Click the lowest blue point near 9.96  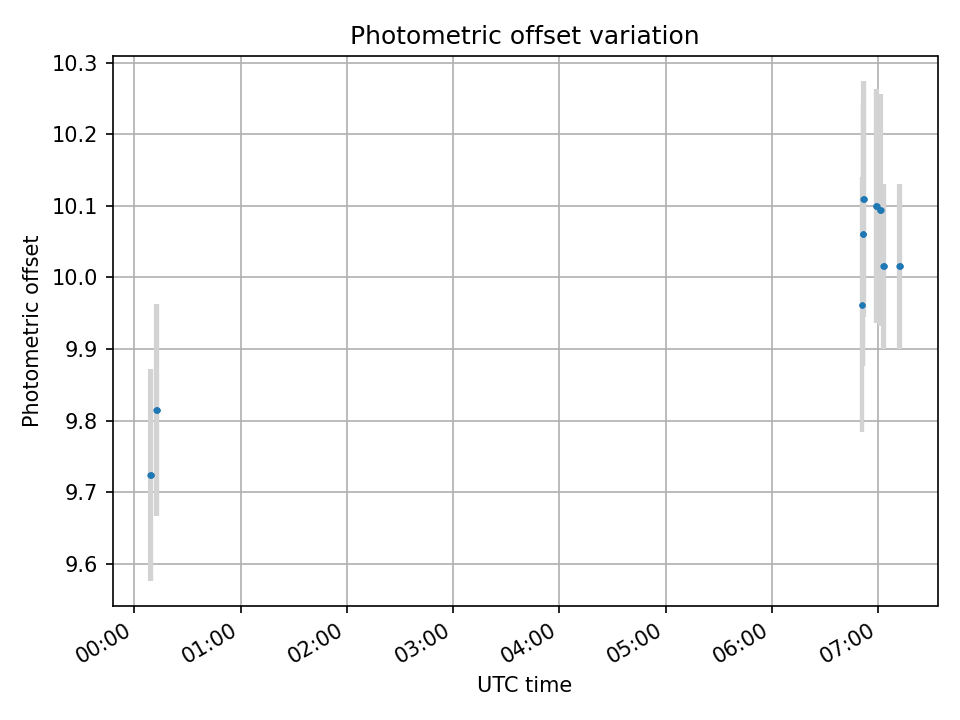coord(862,306)
